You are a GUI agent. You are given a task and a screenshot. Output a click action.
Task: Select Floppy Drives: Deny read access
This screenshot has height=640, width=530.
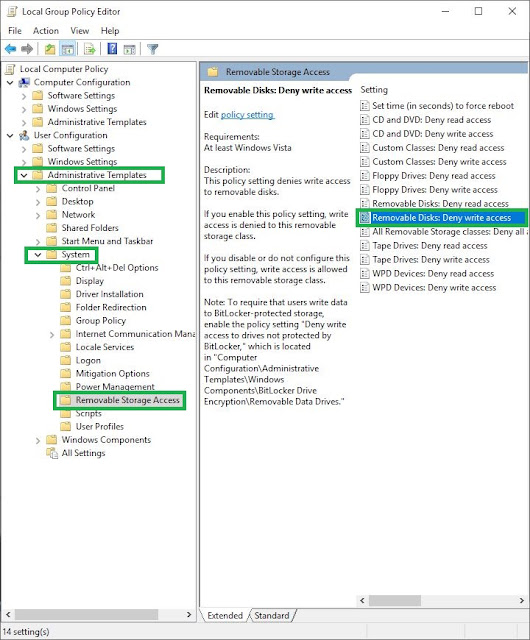pos(434,176)
